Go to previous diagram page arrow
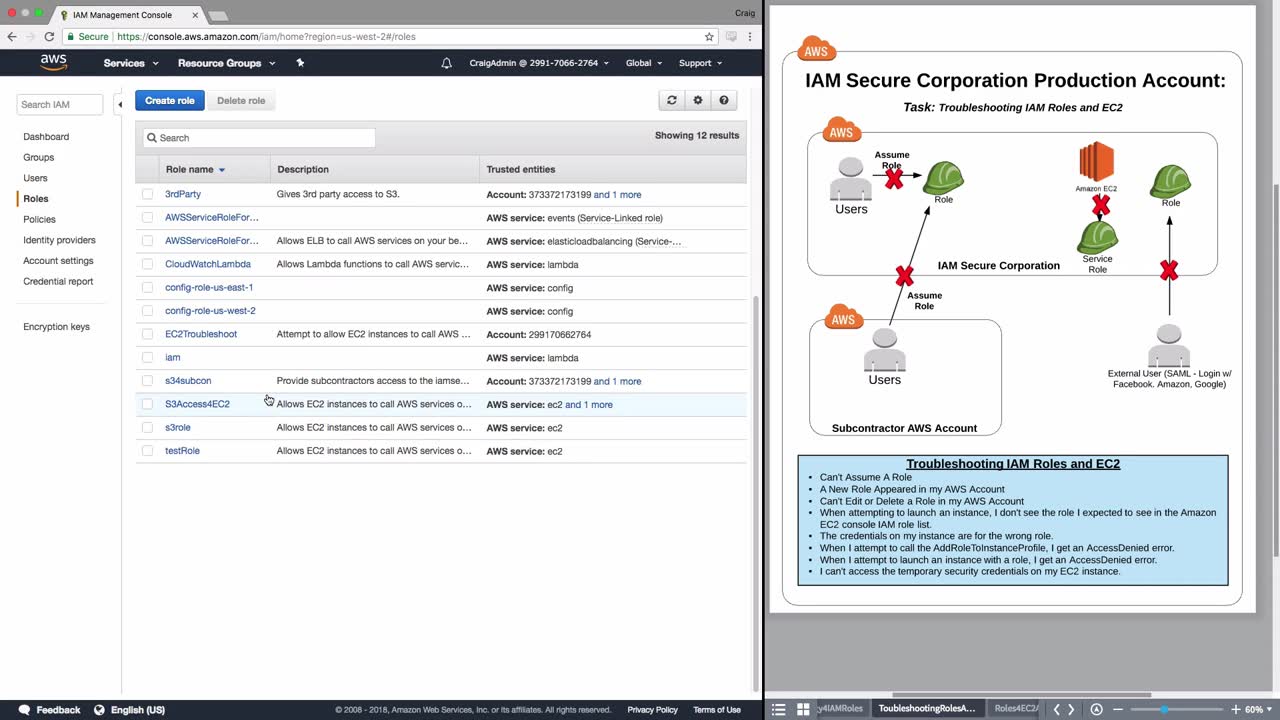Image resolution: width=1280 pixels, height=720 pixels. 1056,709
